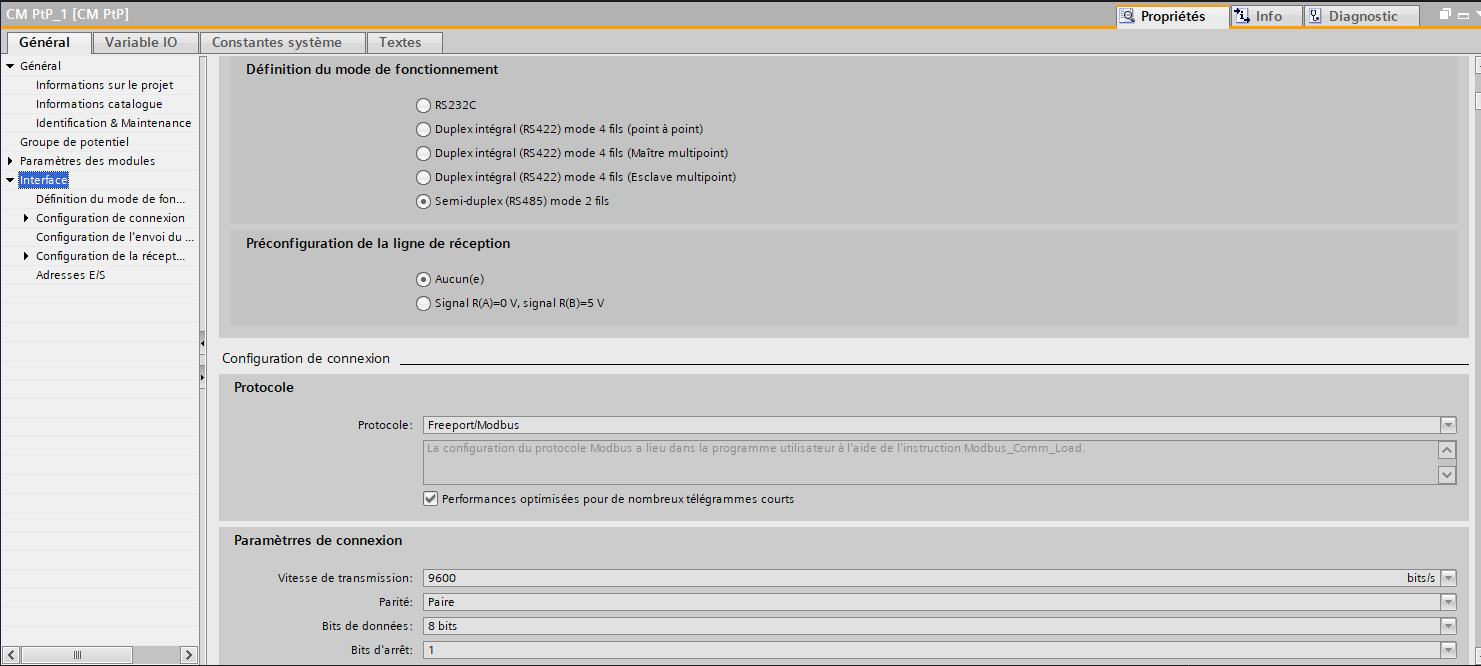The height and width of the screenshot is (666, 1481).
Task: Click the navigation tree horizontal scrollbar thumb
Action: point(76,655)
